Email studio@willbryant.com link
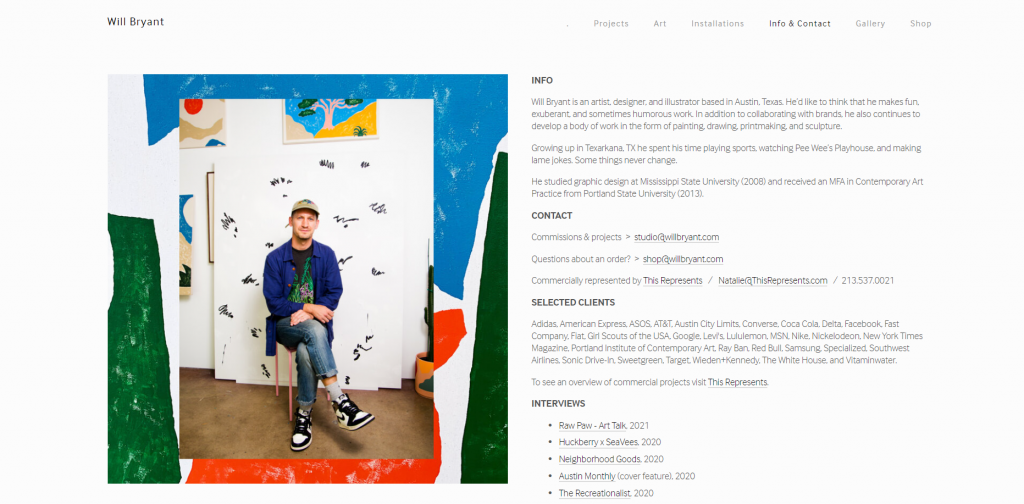The image size is (1024, 504). click(677, 237)
